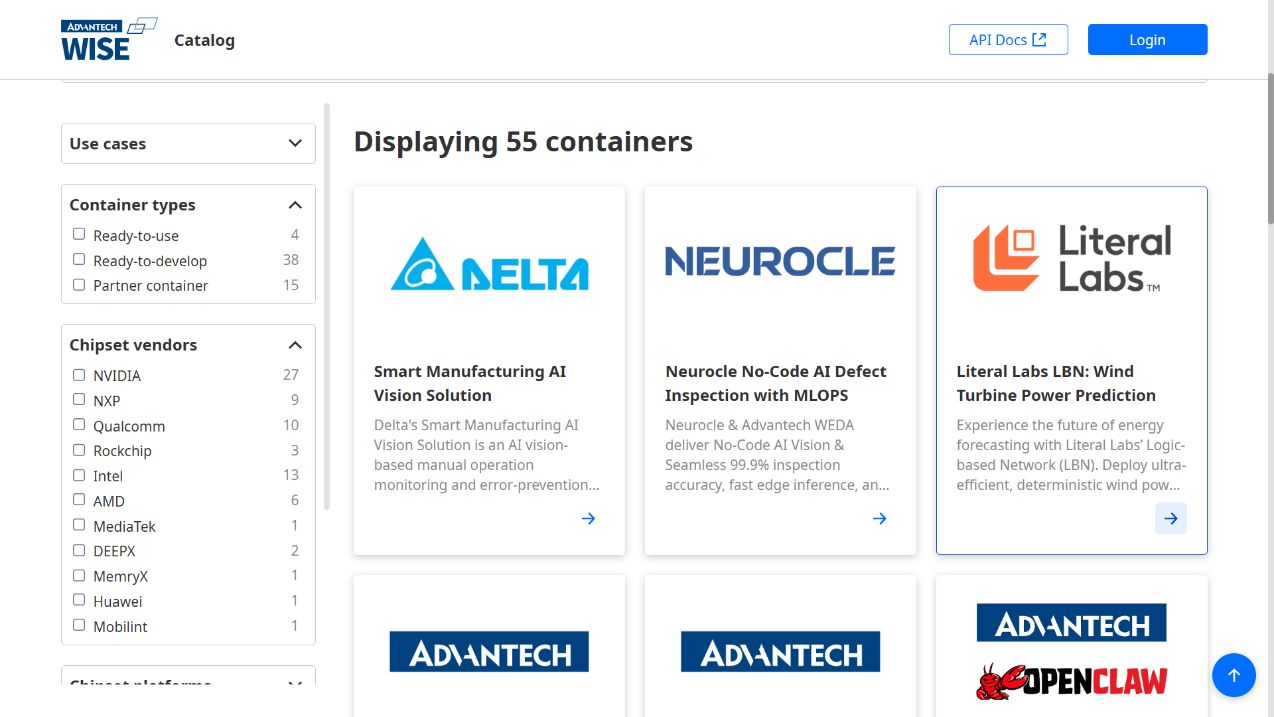The image size is (1274, 717).
Task: Enable the Rockchip chipset filter
Action: [x=79, y=450]
